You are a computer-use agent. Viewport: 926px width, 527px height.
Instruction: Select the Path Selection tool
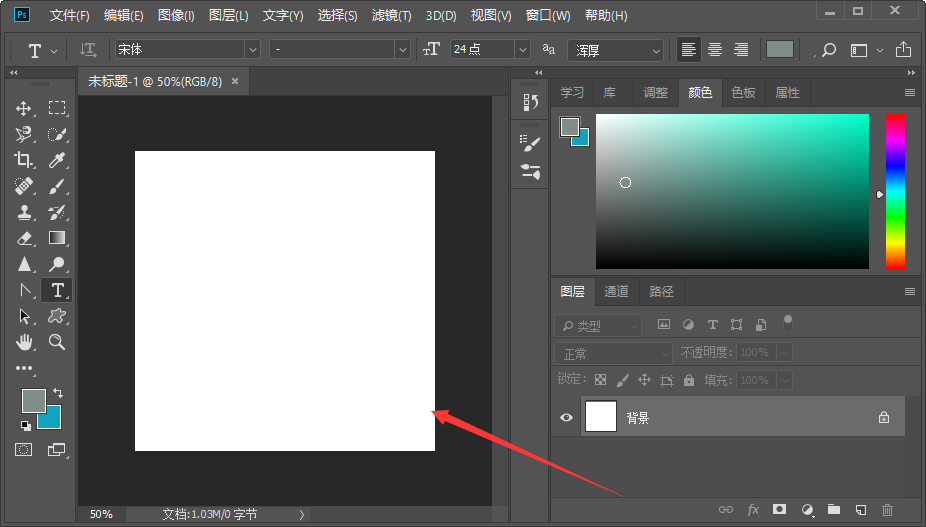(x=24, y=316)
